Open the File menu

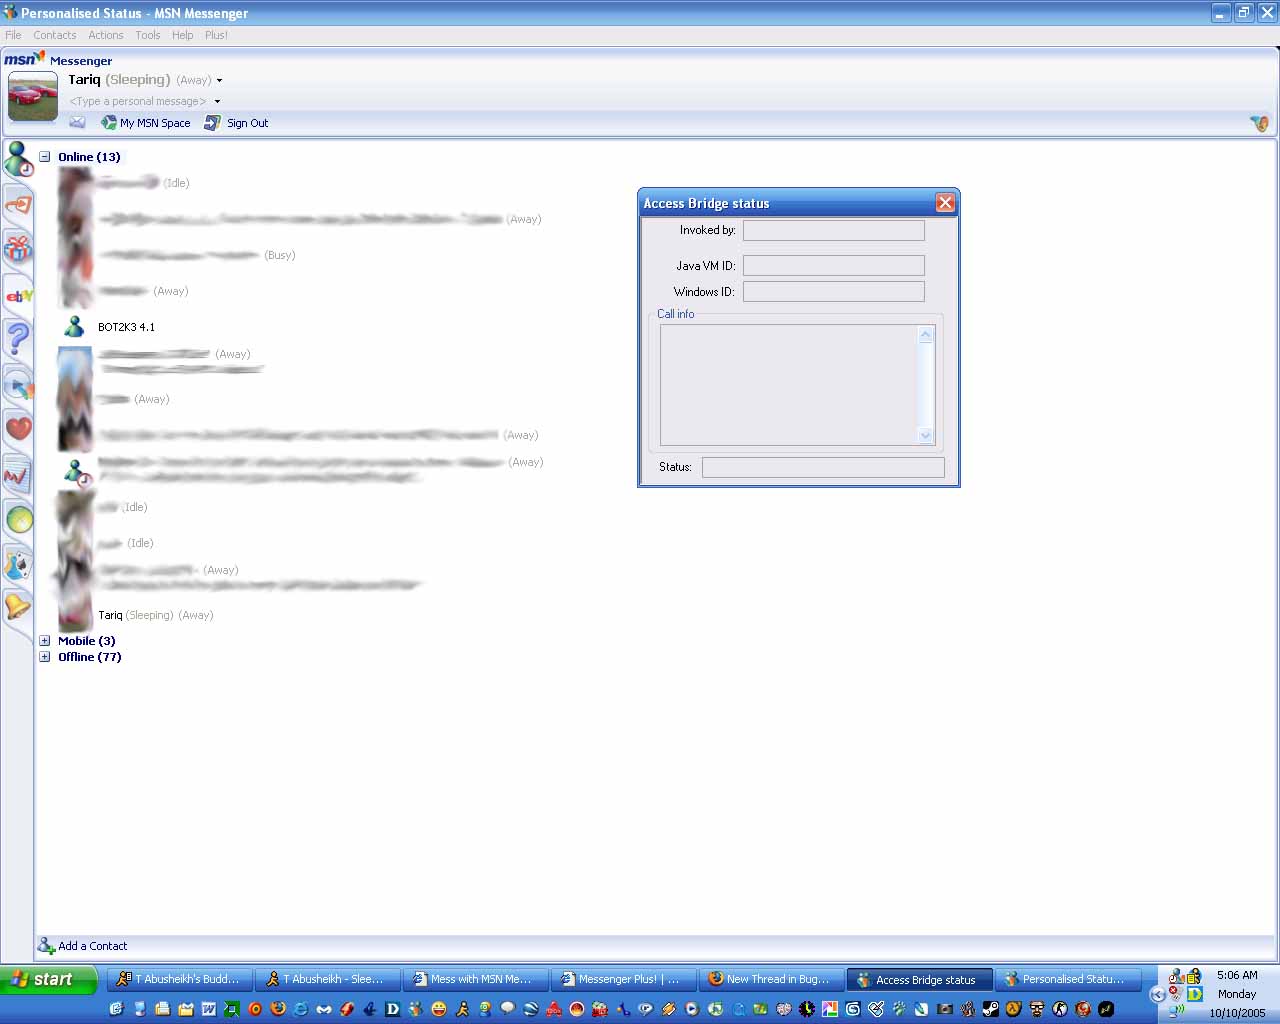click(x=13, y=35)
